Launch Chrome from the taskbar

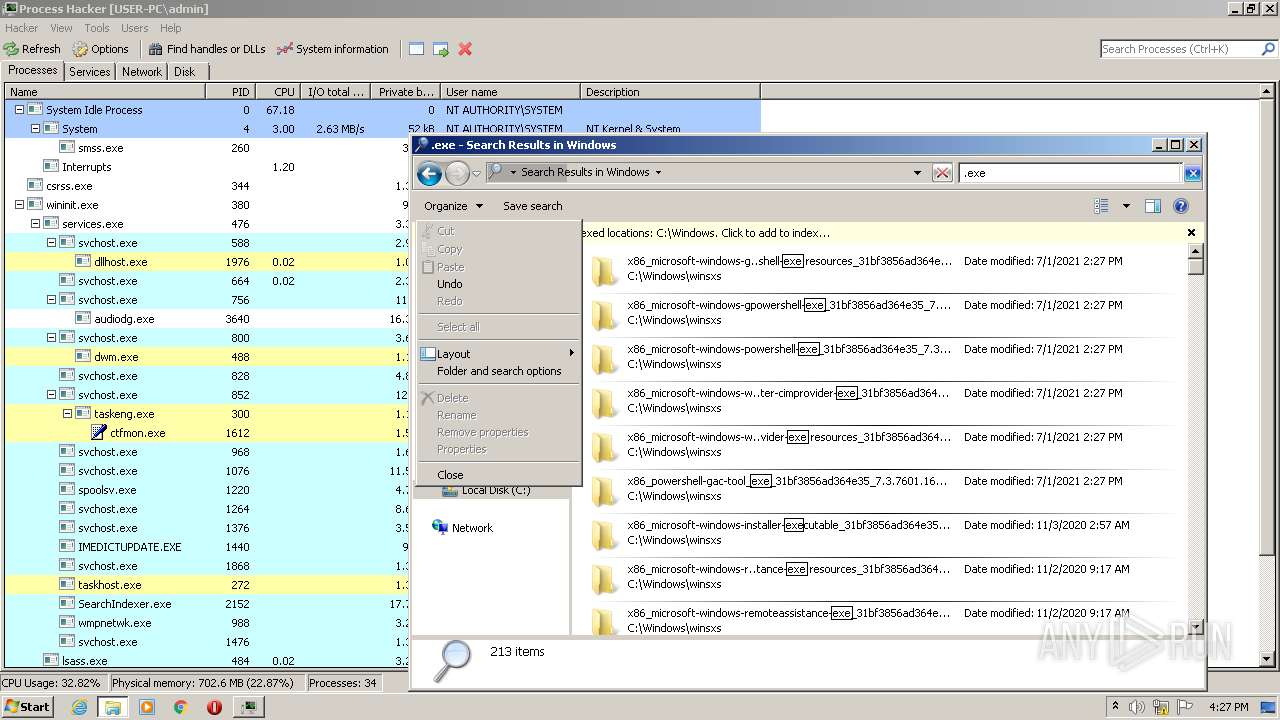(180, 707)
